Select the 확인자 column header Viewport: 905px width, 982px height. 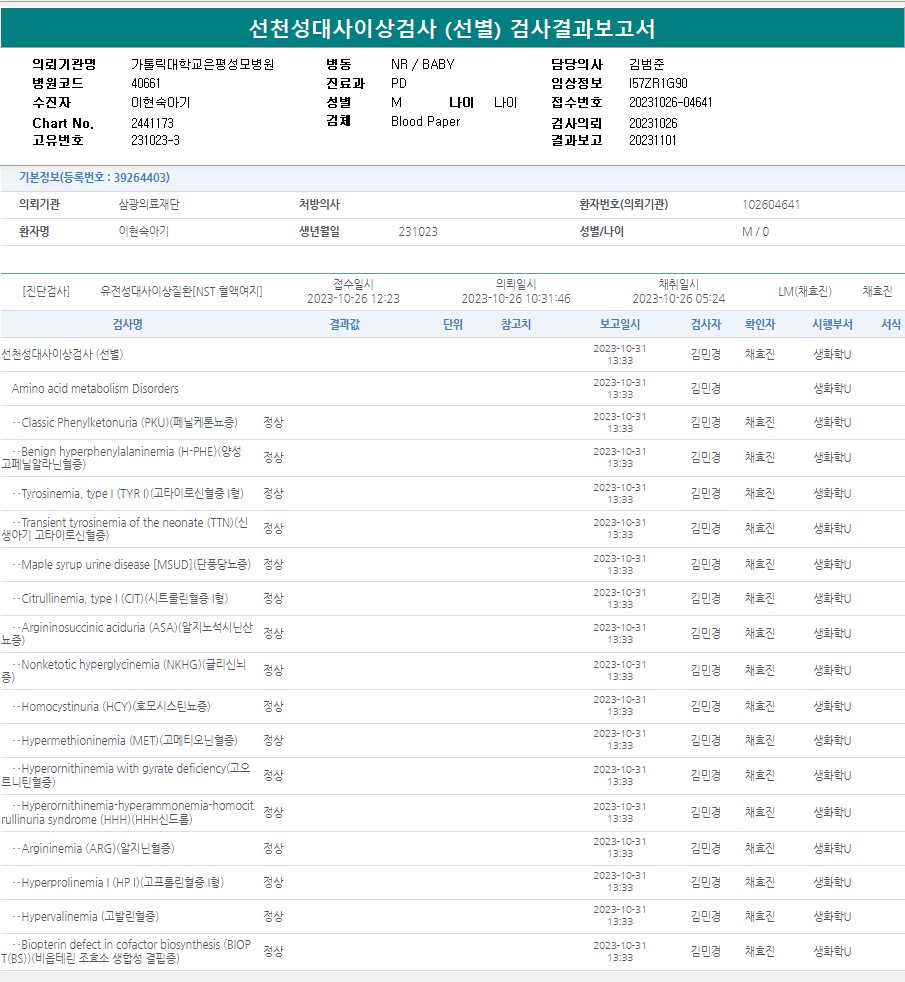pyautogui.click(x=759, y=325)
